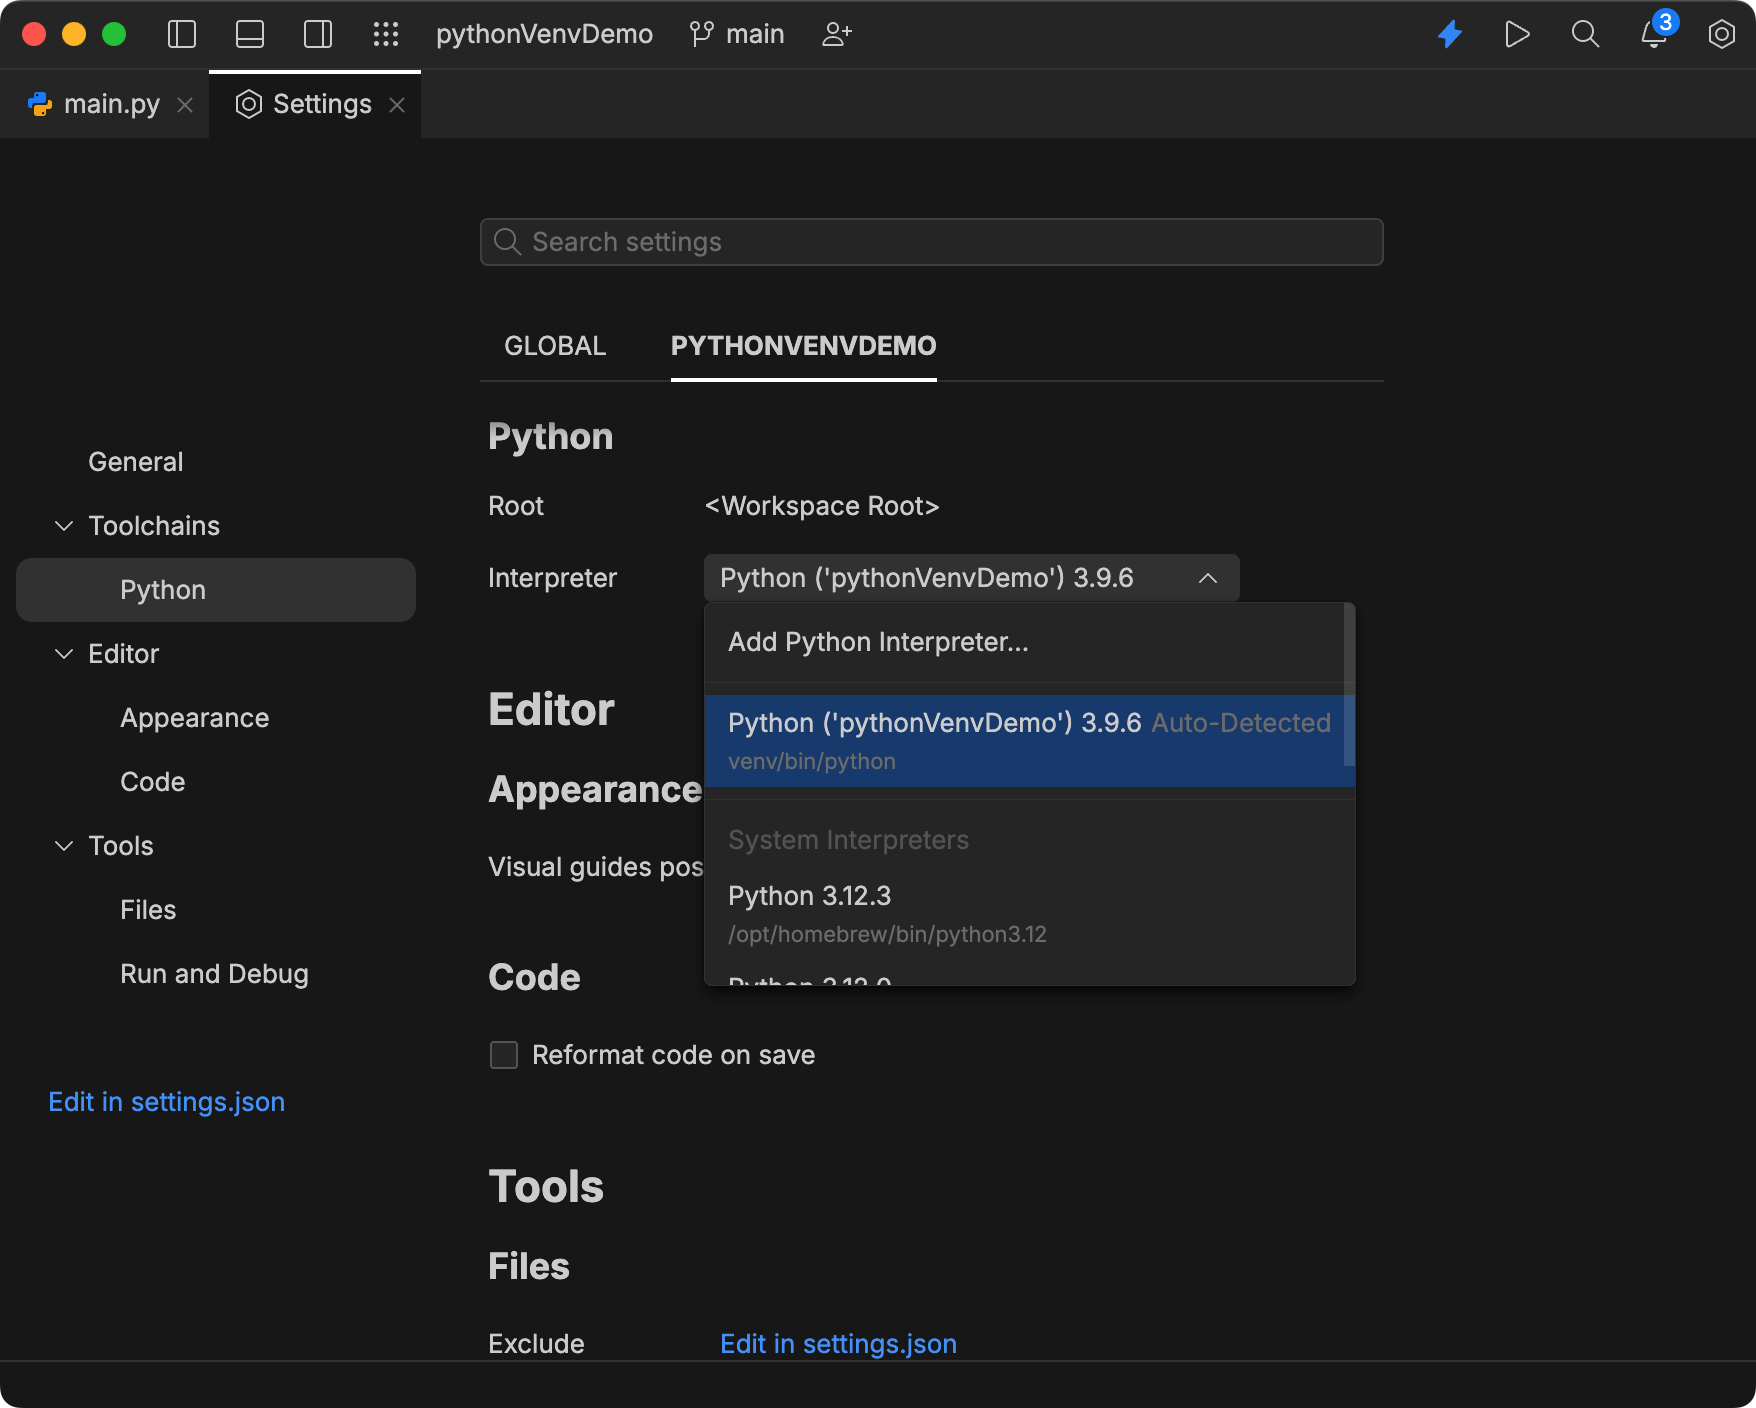Image resolution: width=1756 pixels, height=1408 pixels.
Task: Choose Add Python Interpreter option
Action: click(x=878, y=642)
